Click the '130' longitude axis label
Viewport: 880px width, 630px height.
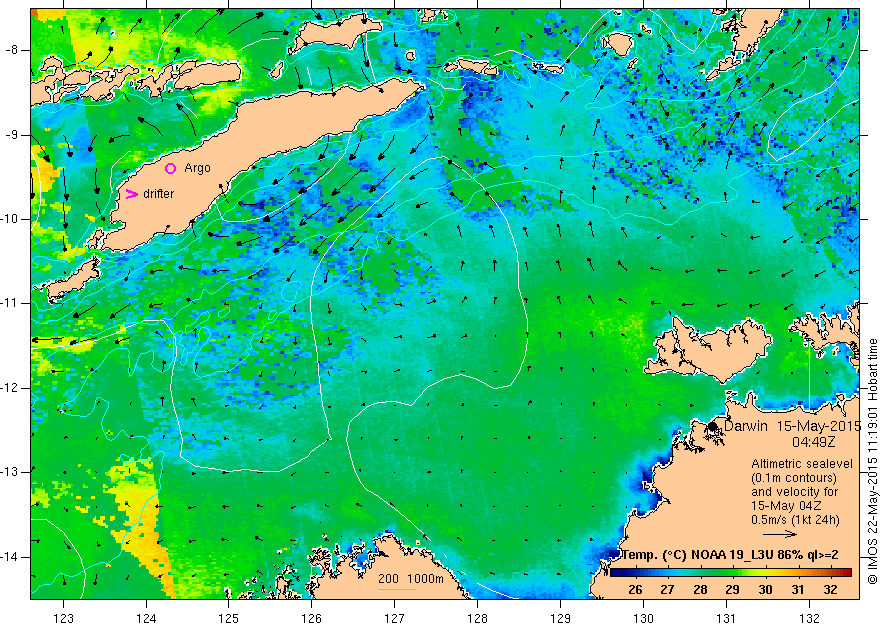644,618
